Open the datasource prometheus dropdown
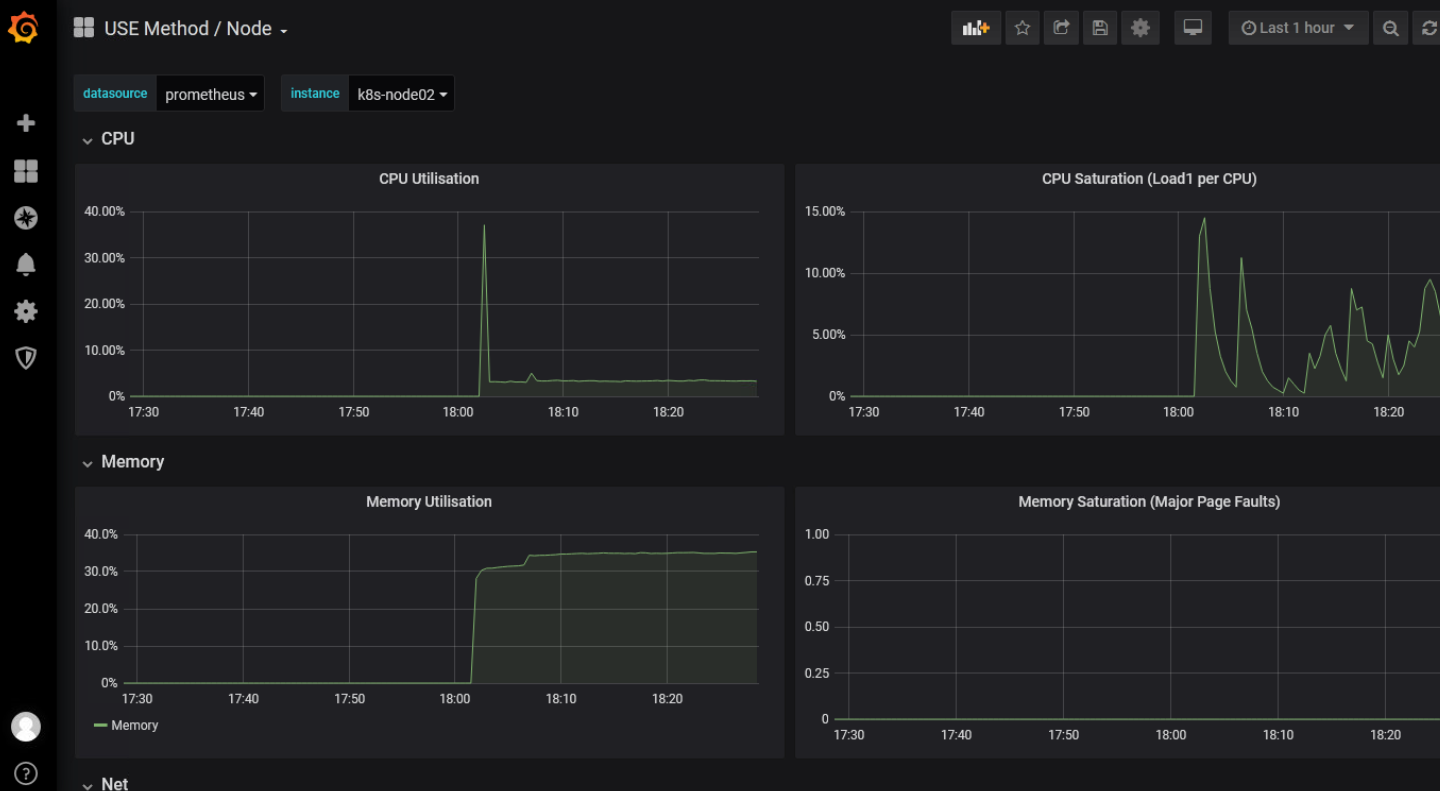 [210, 94]
